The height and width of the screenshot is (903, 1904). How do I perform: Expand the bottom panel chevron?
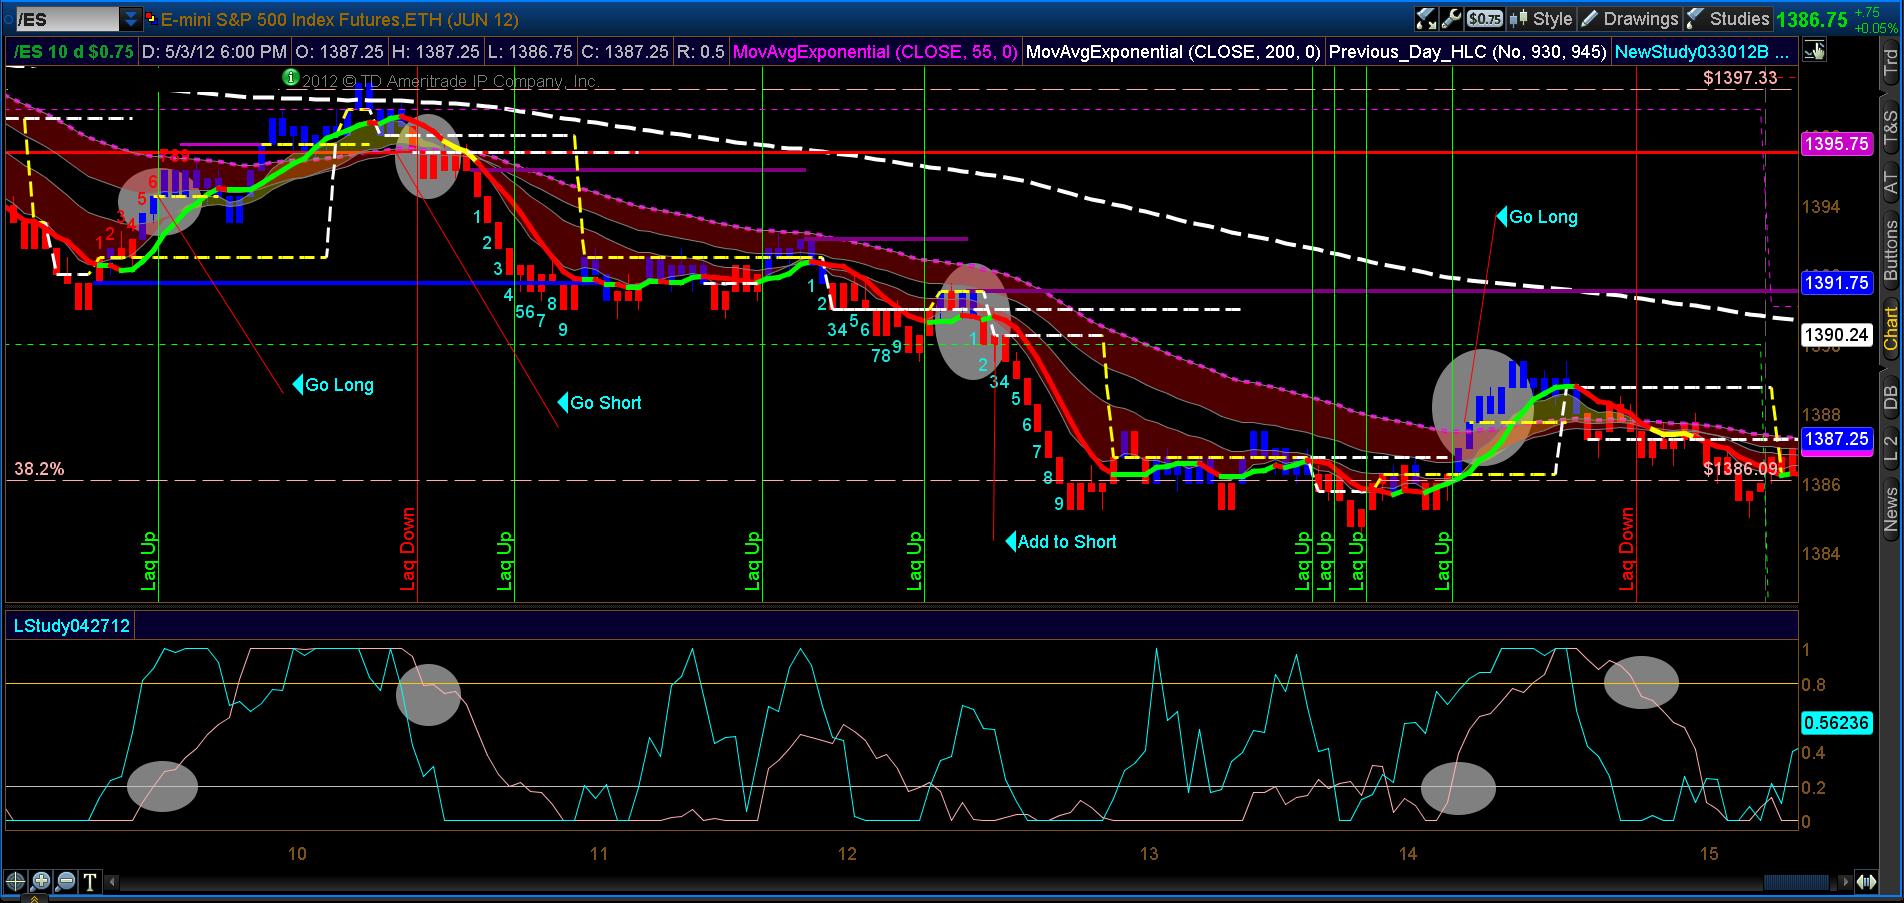coord(34,899)
